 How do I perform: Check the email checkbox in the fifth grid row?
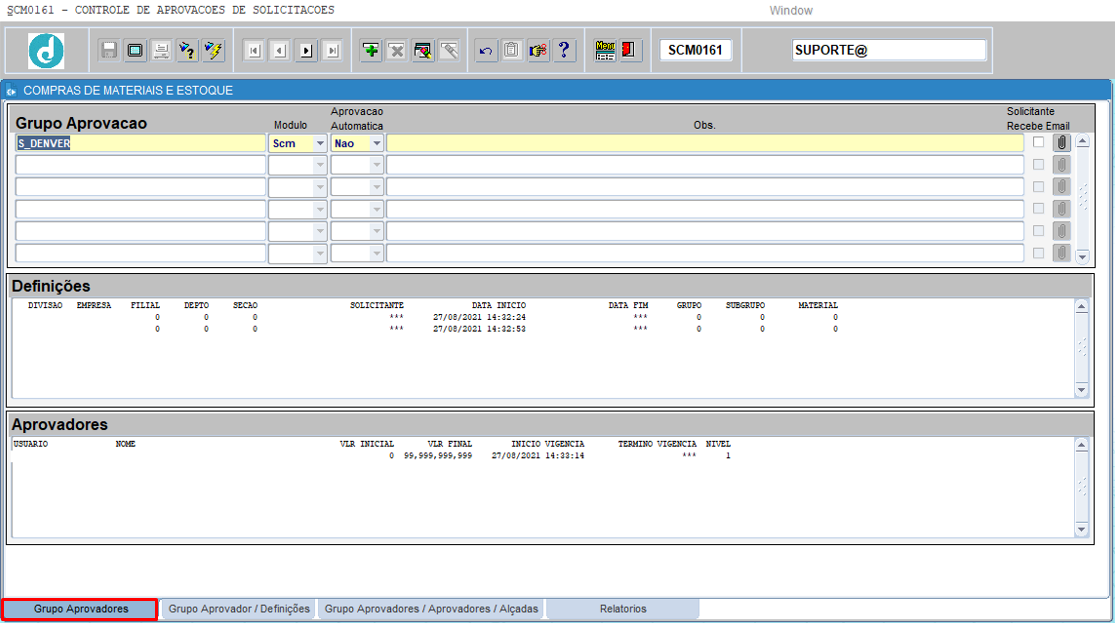coord(1039,230)
